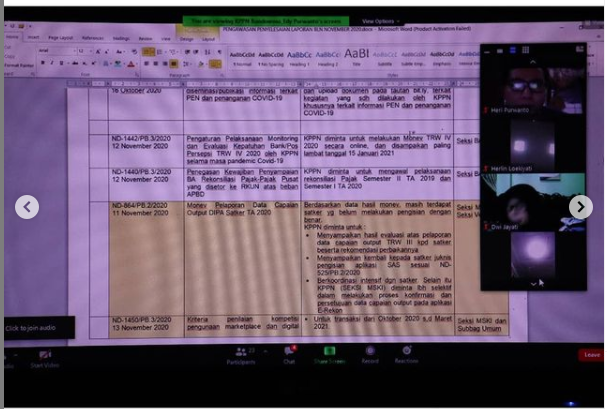The image size is (607, 409).
Task: Click the Numbering list icon
Action: pyautogui.click(x=160, y=52)
